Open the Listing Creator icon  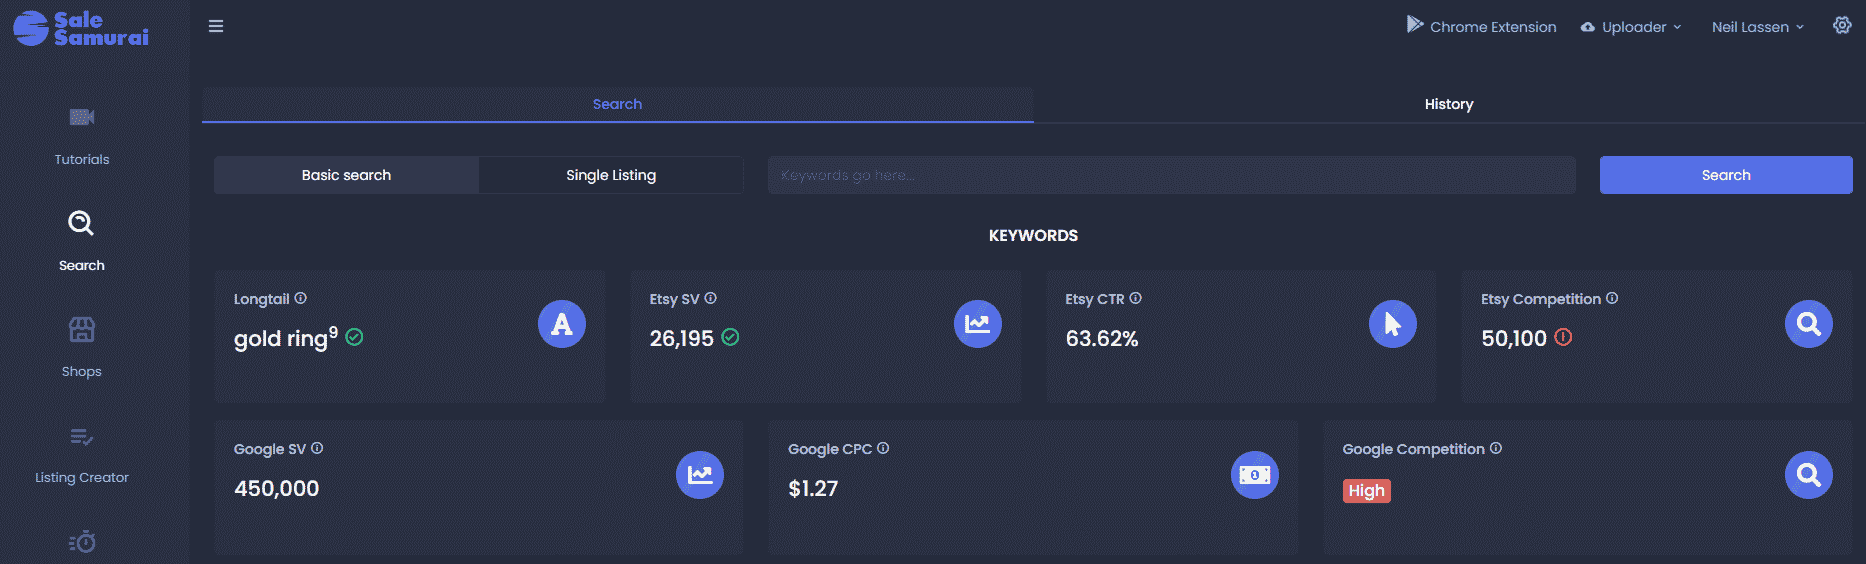(82, 437)
